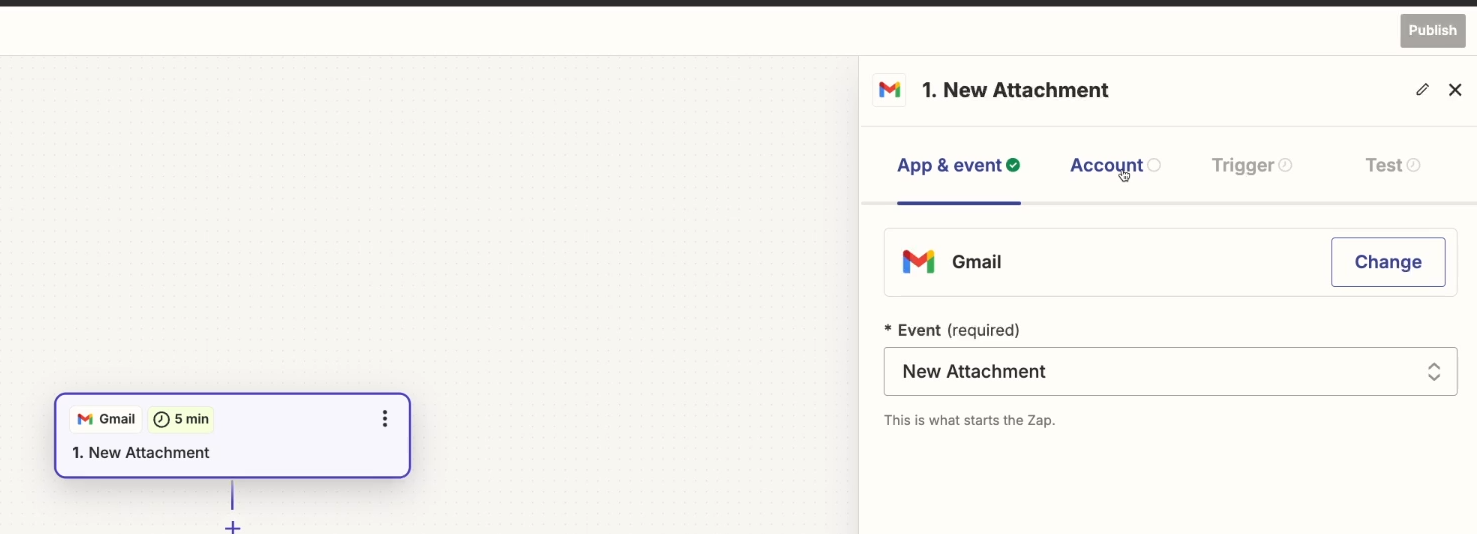Close the New Attachment side panel
The width and height of the screenshot is (1477, 534).
point(1455,90)
